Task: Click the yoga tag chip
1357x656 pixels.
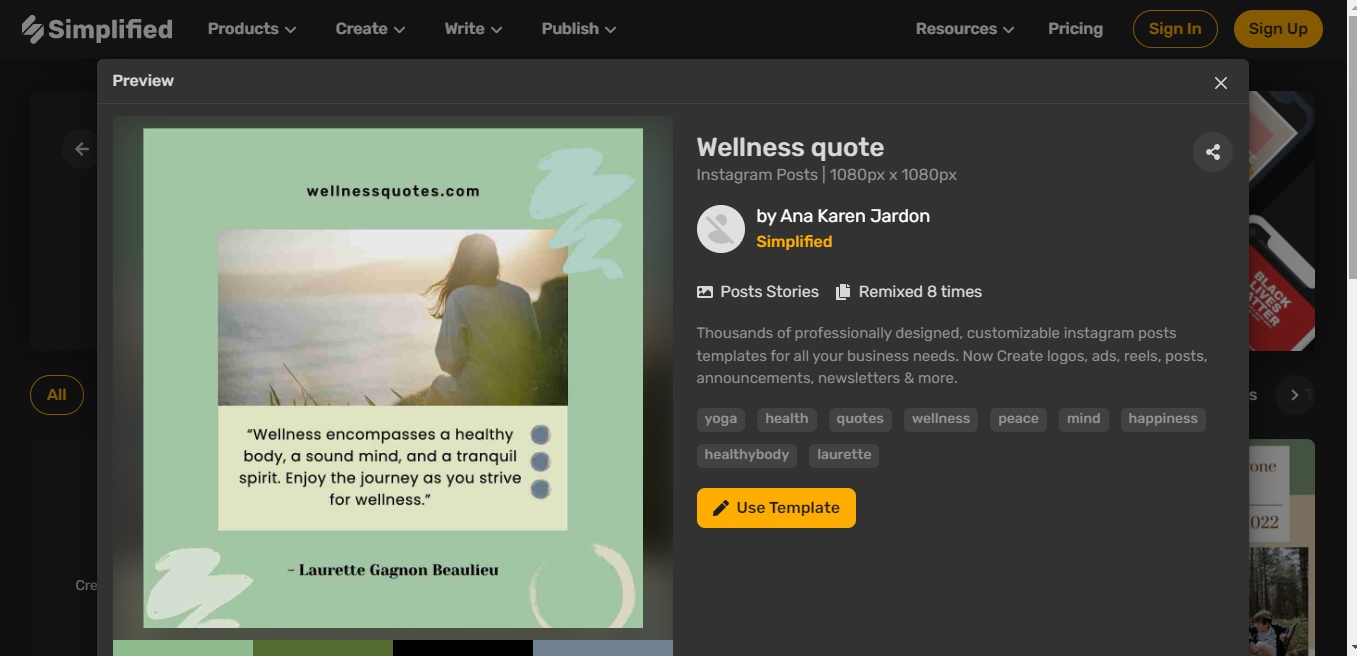Action: (x=720, y=419)
